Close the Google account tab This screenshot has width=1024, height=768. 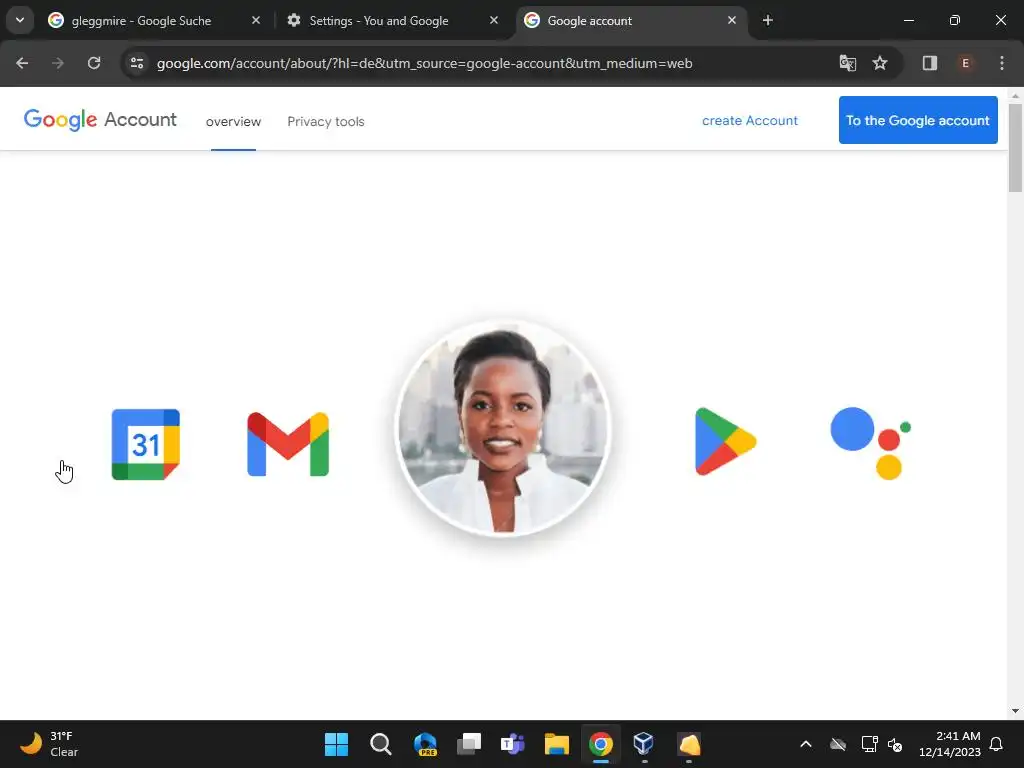[x=732, y=20]
